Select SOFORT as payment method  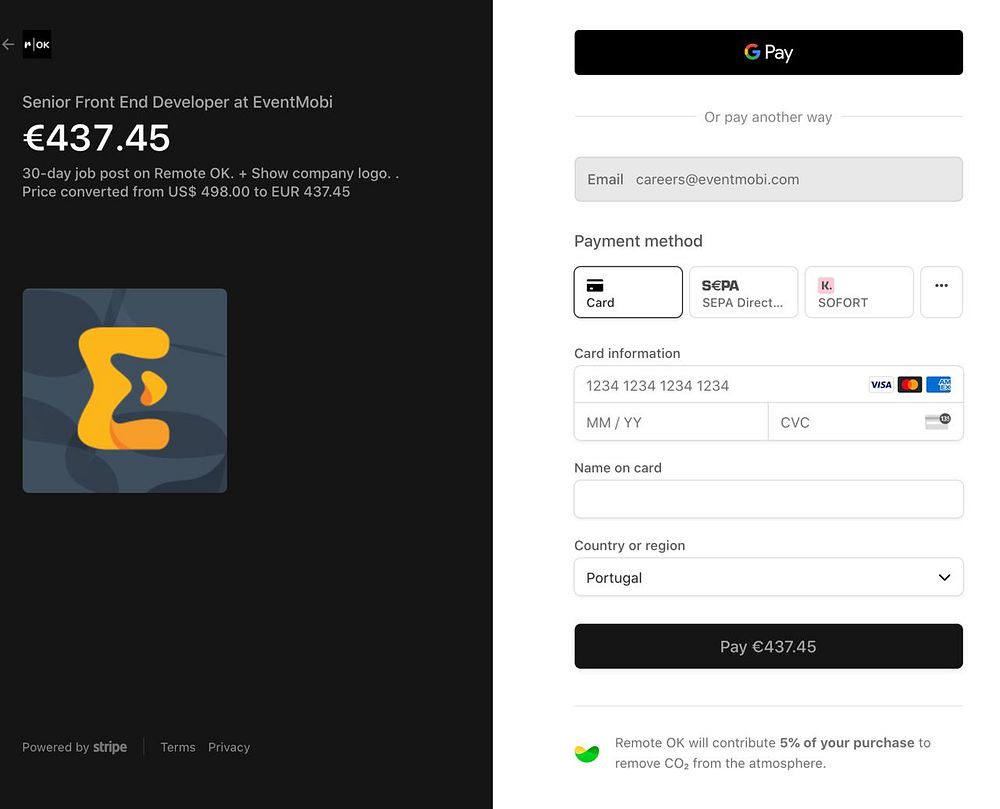[859, 292]
